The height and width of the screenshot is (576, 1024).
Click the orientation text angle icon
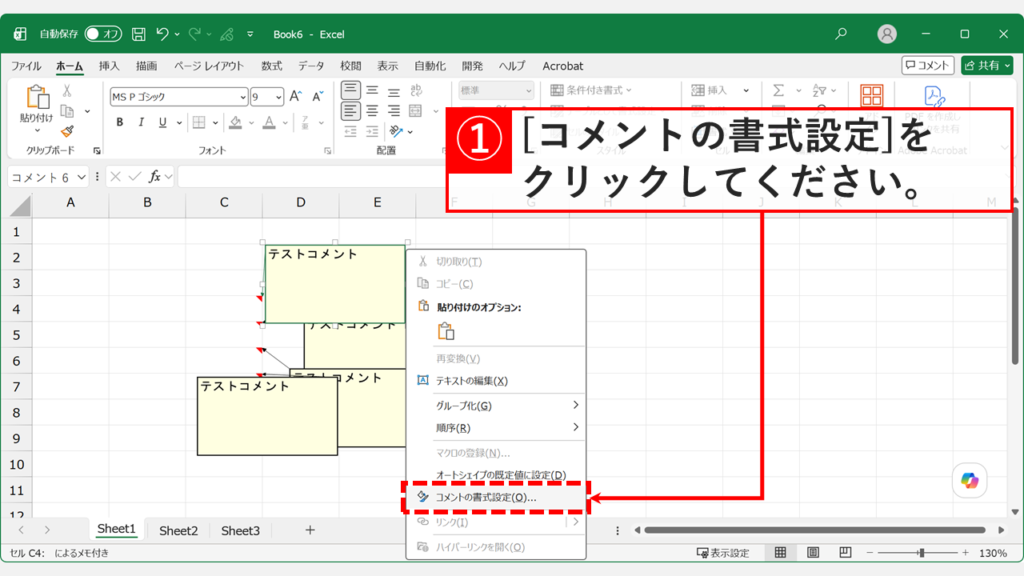[396, 131]
